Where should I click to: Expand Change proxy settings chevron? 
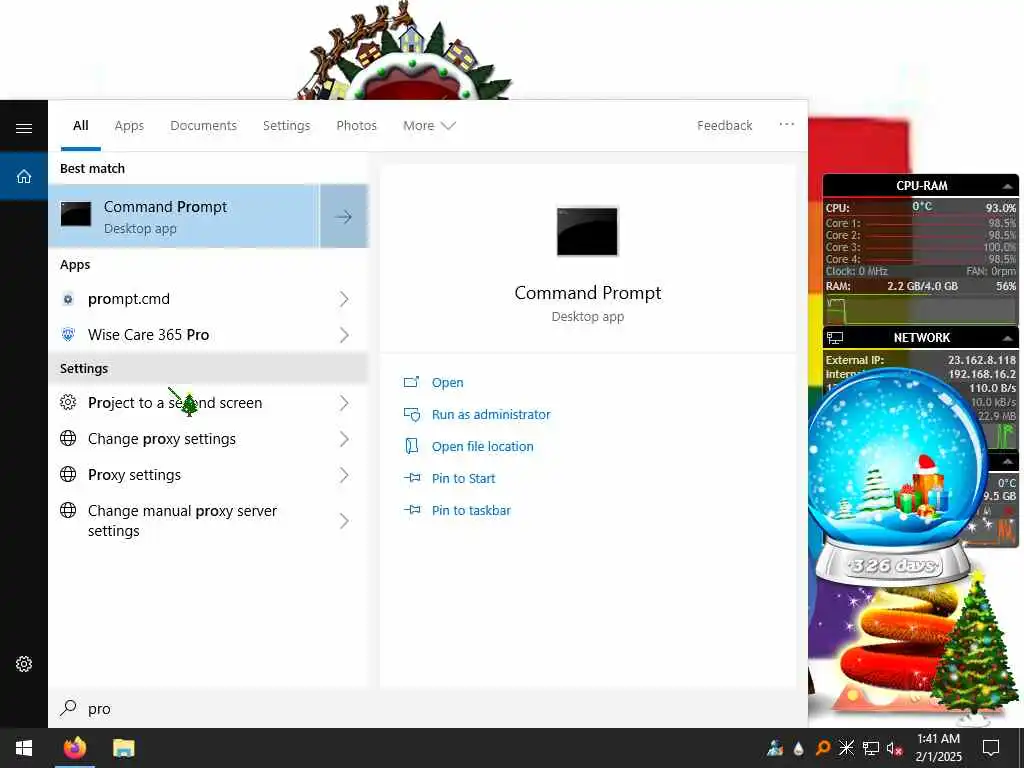344,439
